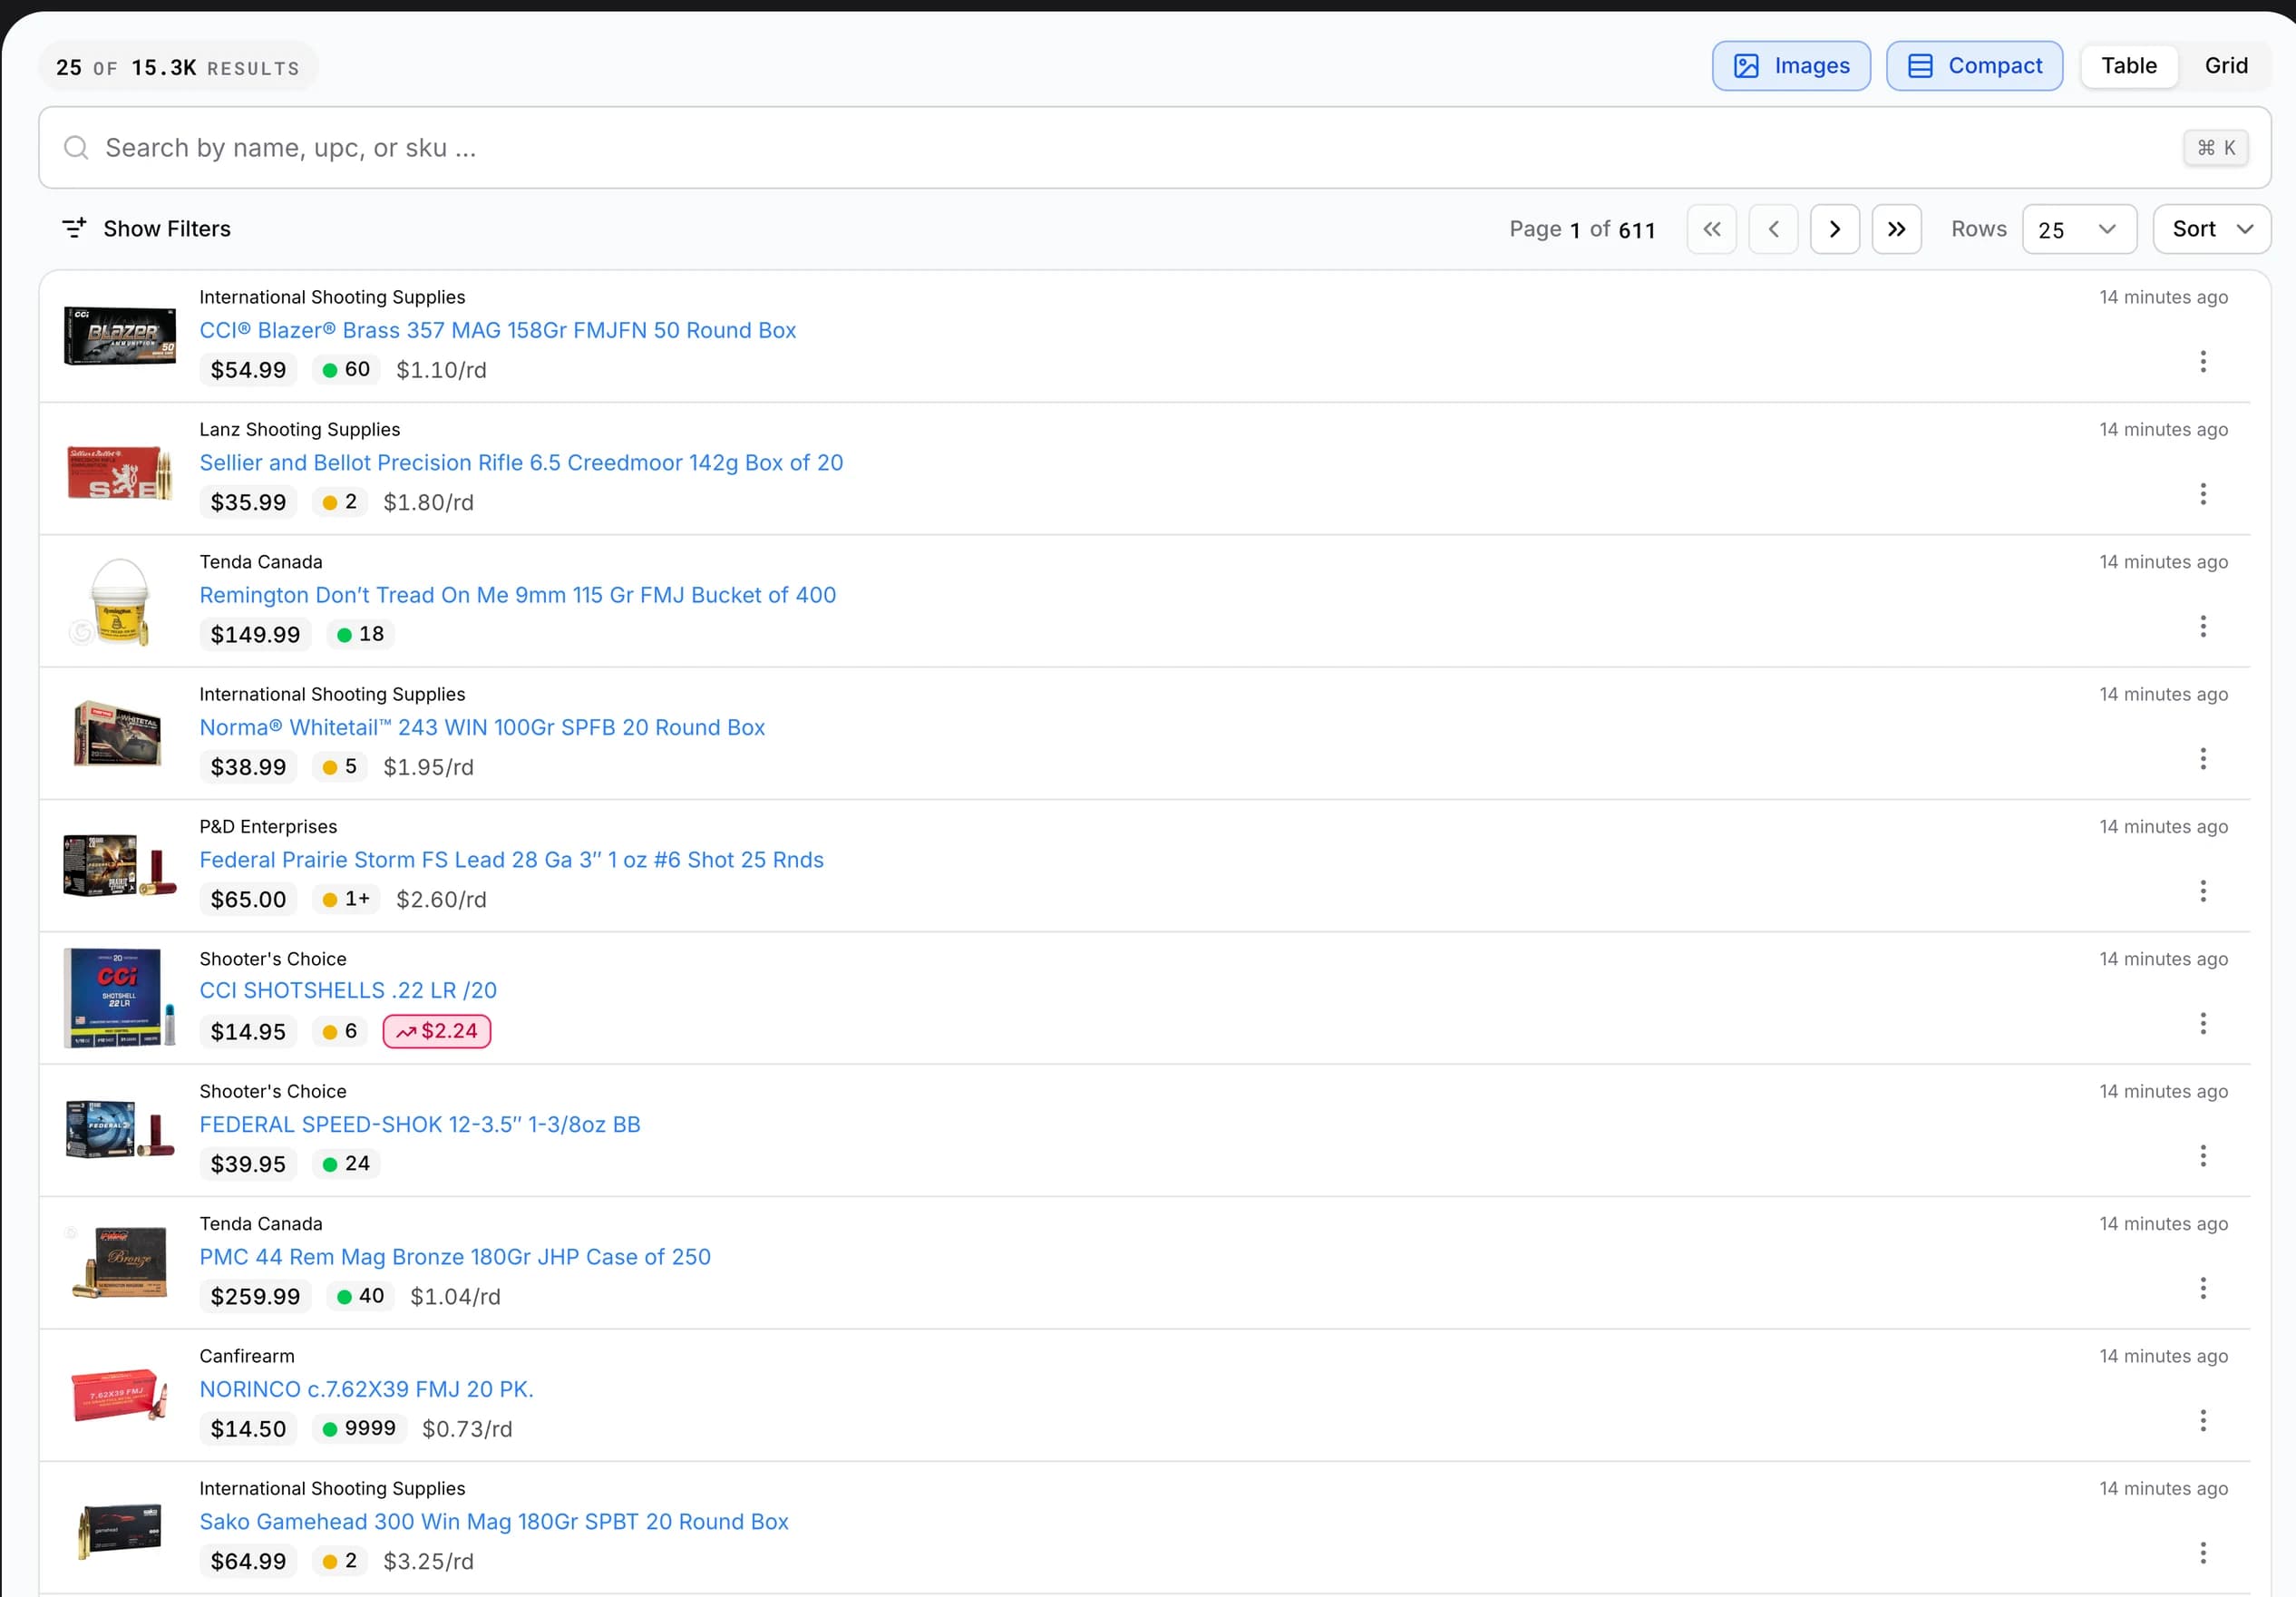The width and height of the screenshot is (2296, 1597).
Task: Go to the first page of results
Action: pos(1711,229)
